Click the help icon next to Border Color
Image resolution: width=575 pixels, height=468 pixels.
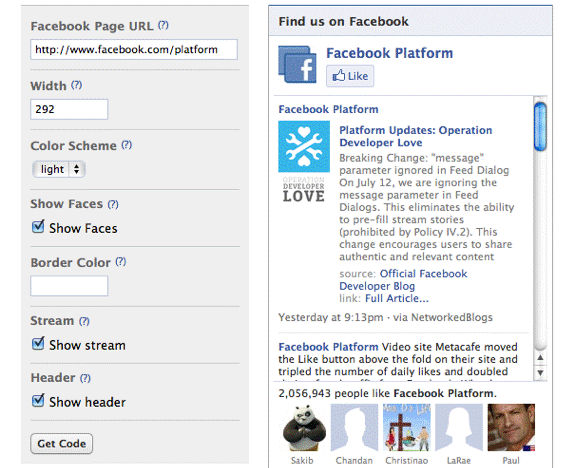click(x=121, y=262)
